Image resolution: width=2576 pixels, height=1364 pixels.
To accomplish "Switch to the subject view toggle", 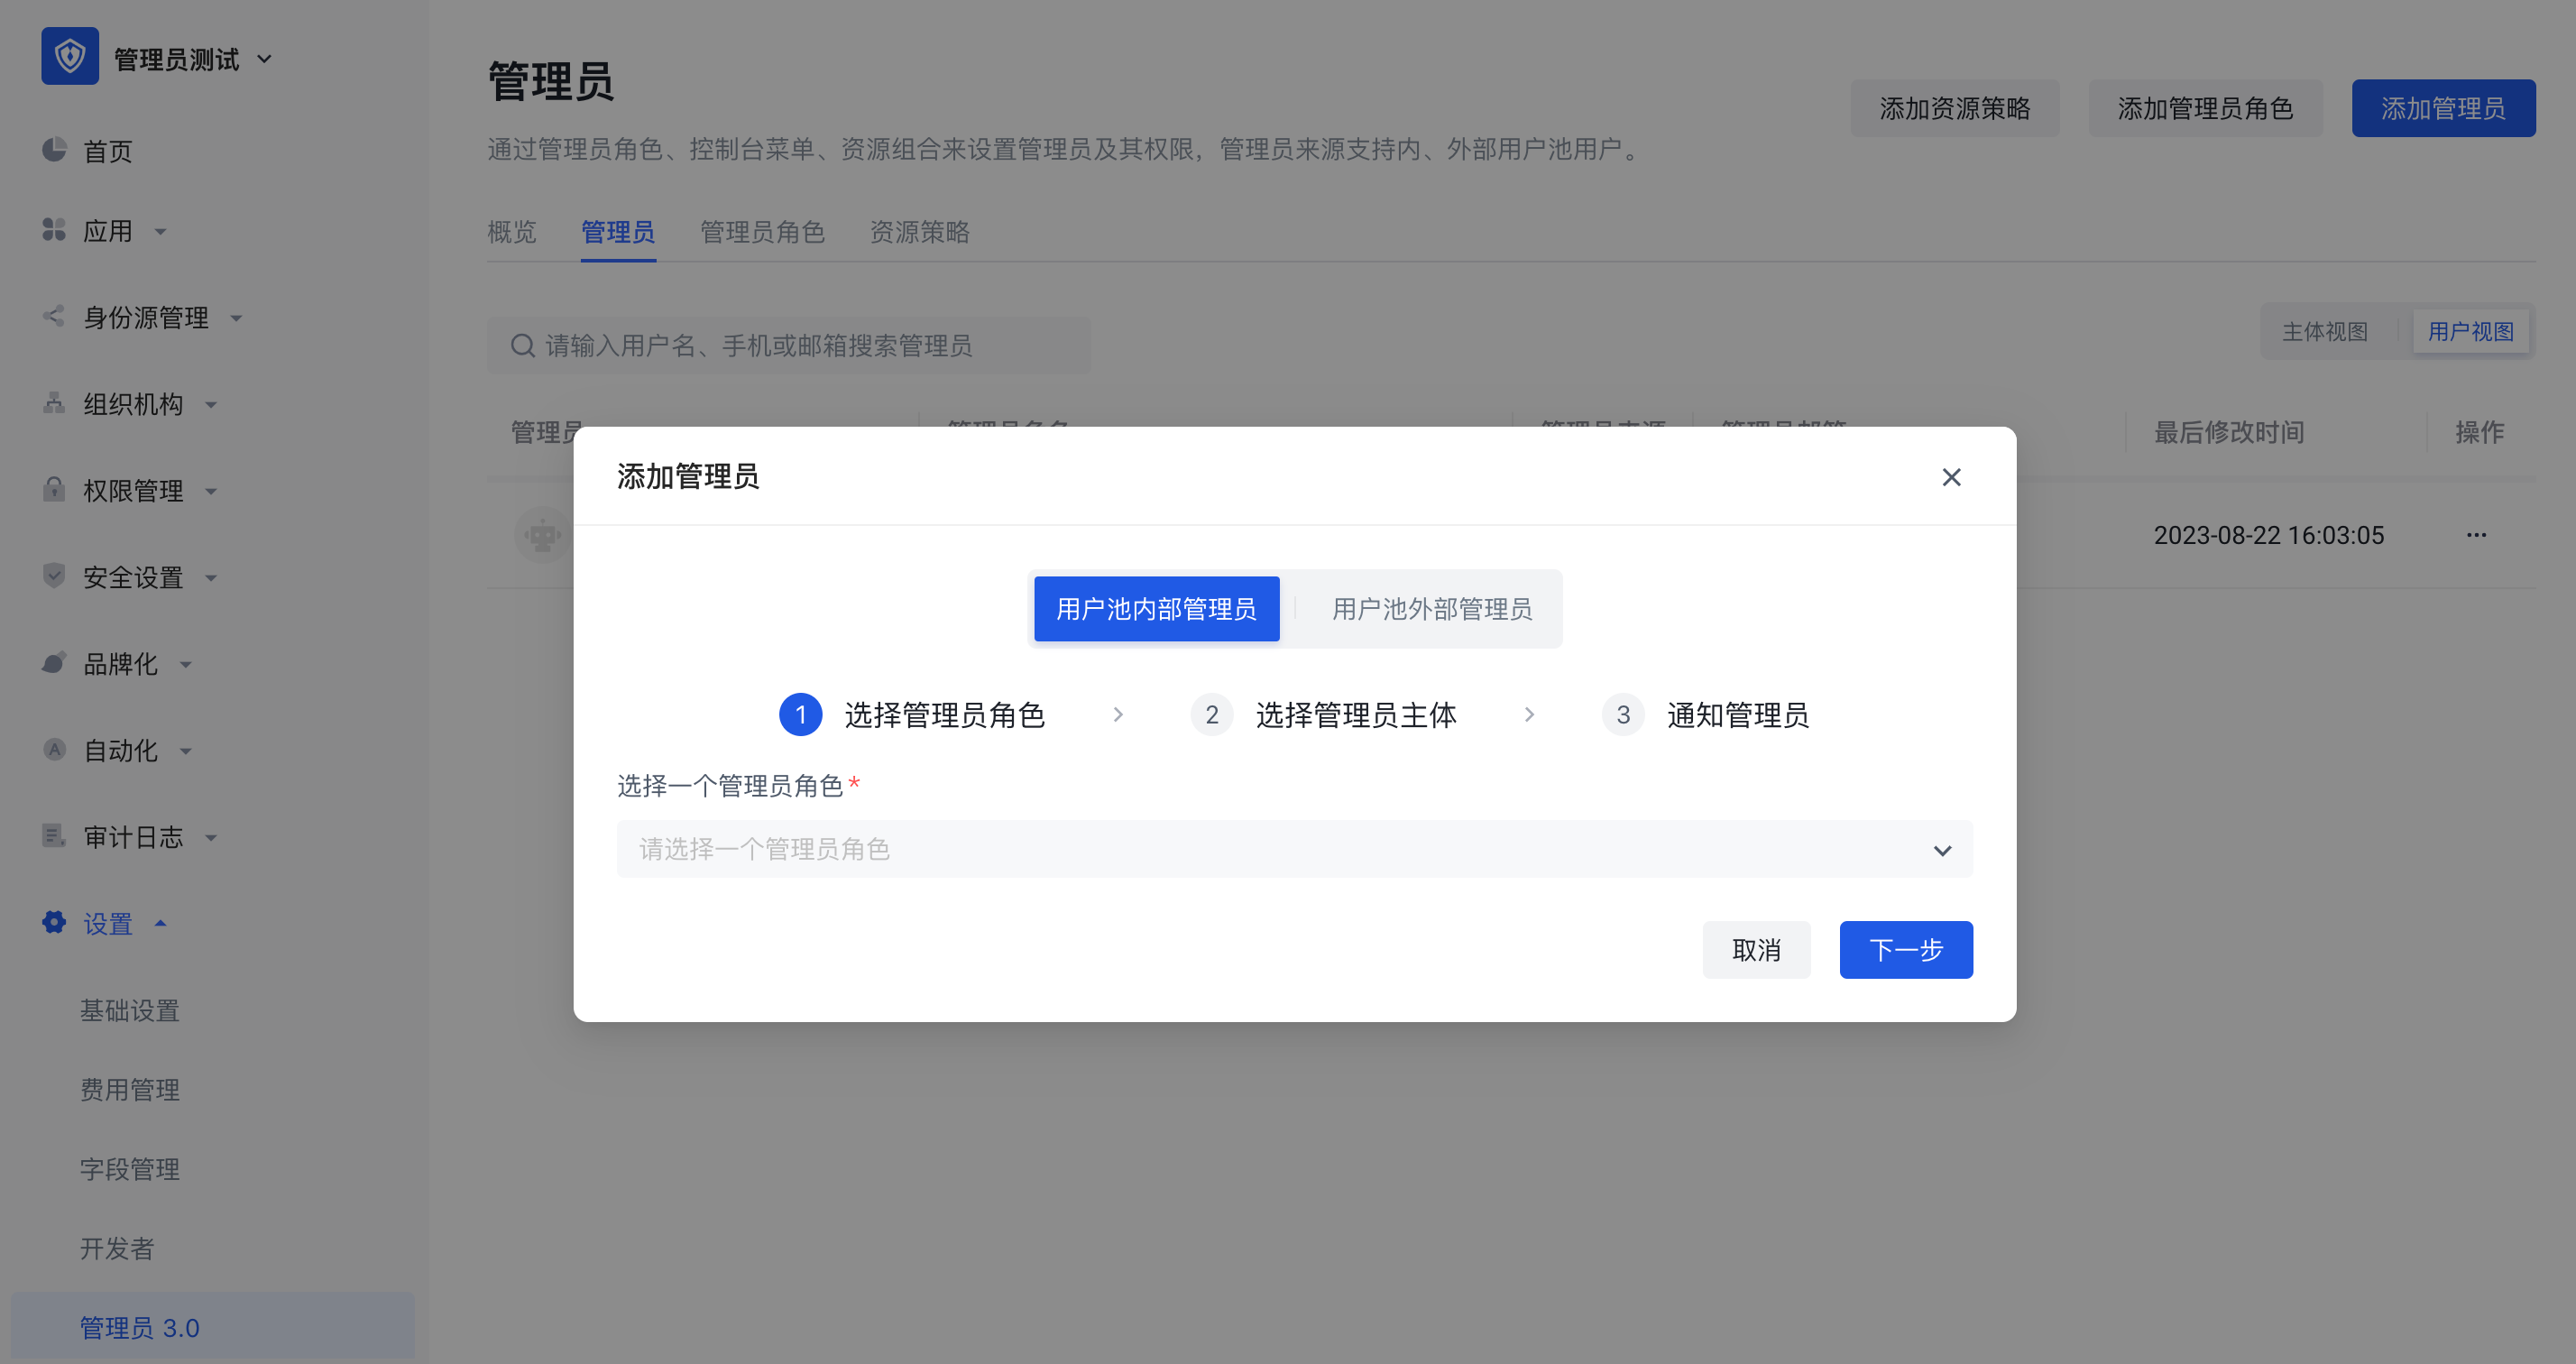I will (2324, 331).
